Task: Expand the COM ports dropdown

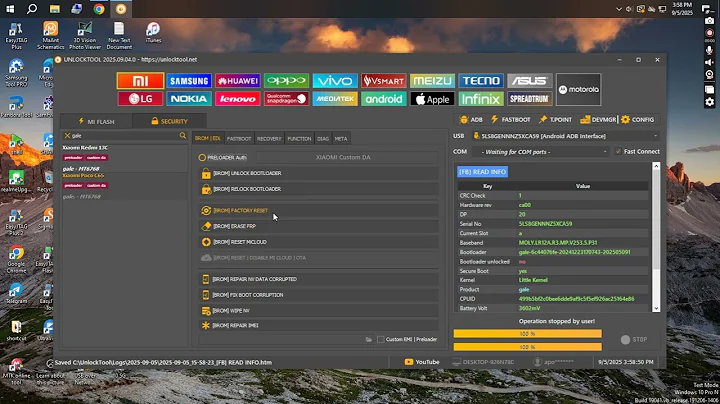Action: coord(605,152)
